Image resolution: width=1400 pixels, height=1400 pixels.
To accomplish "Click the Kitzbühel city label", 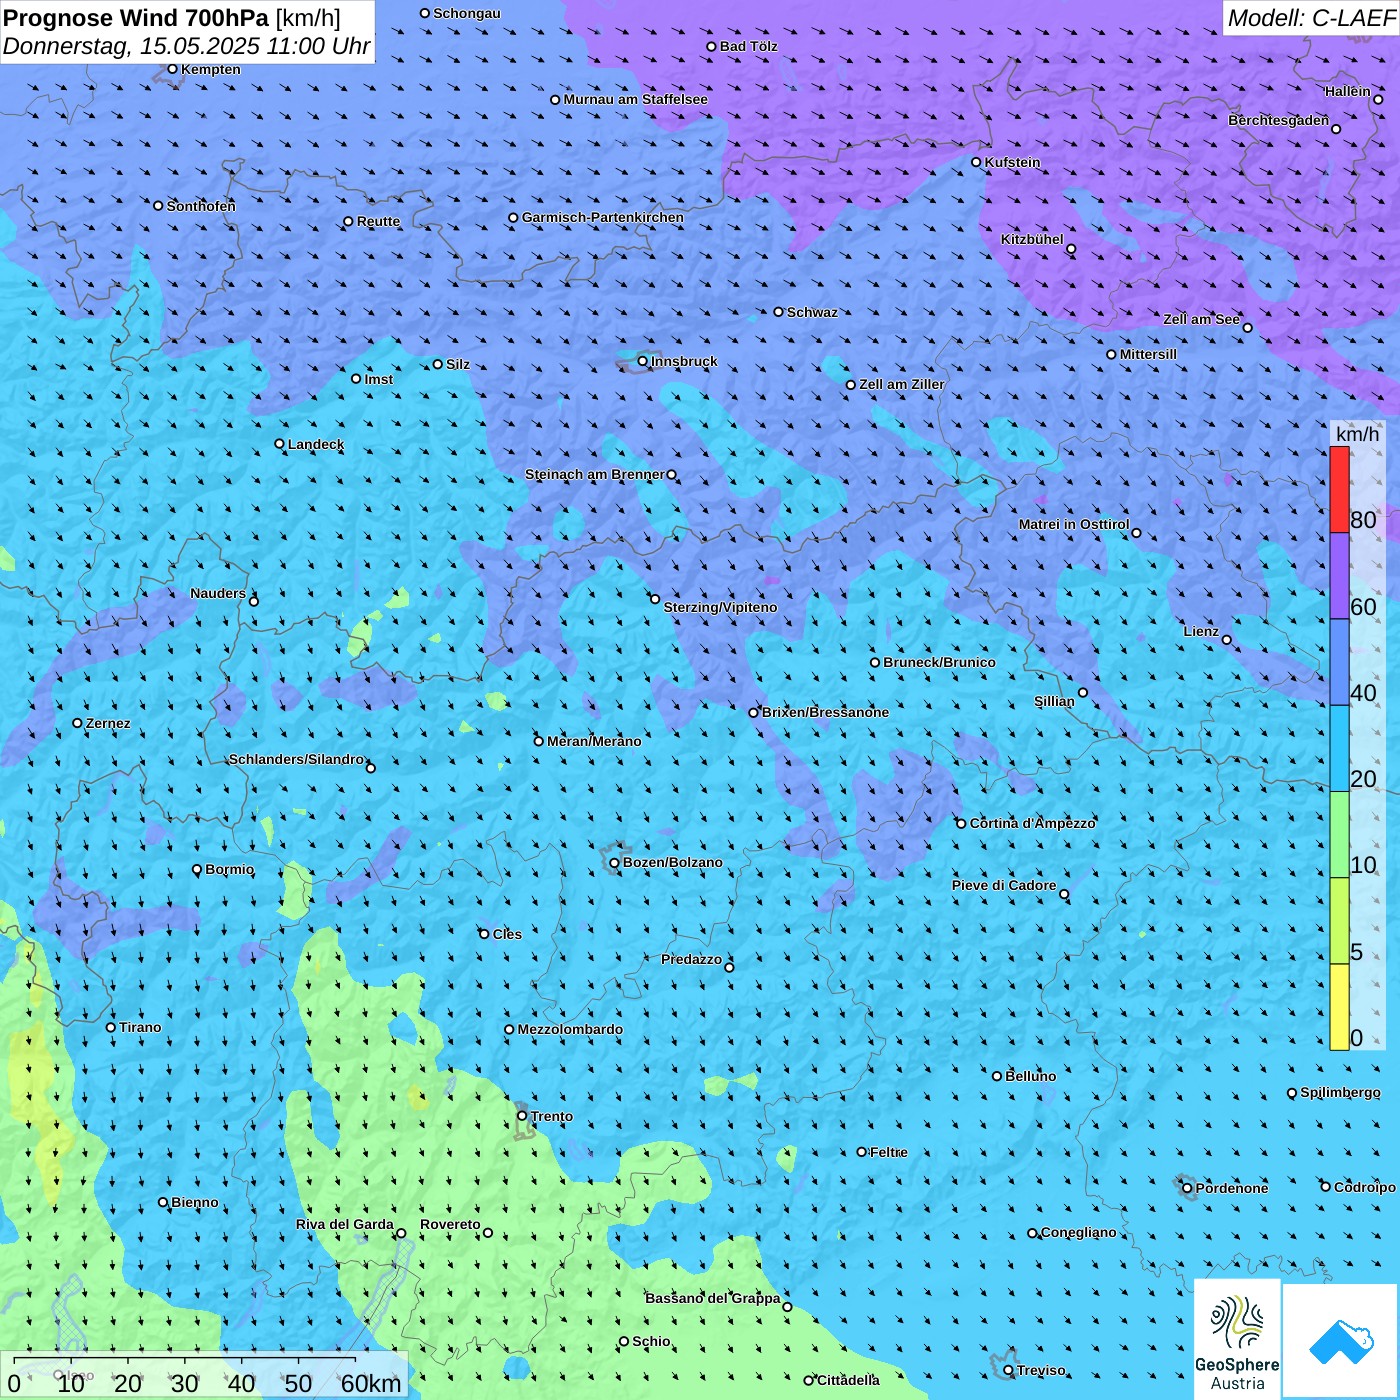I will (1032, 239).
